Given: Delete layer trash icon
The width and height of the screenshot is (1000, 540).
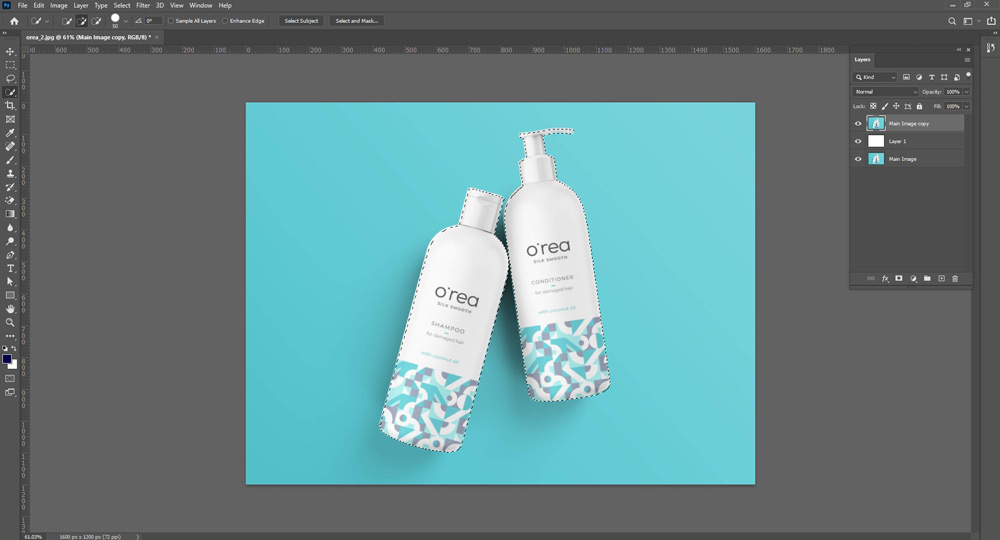Looking at the screenshot, I should 955,279.
